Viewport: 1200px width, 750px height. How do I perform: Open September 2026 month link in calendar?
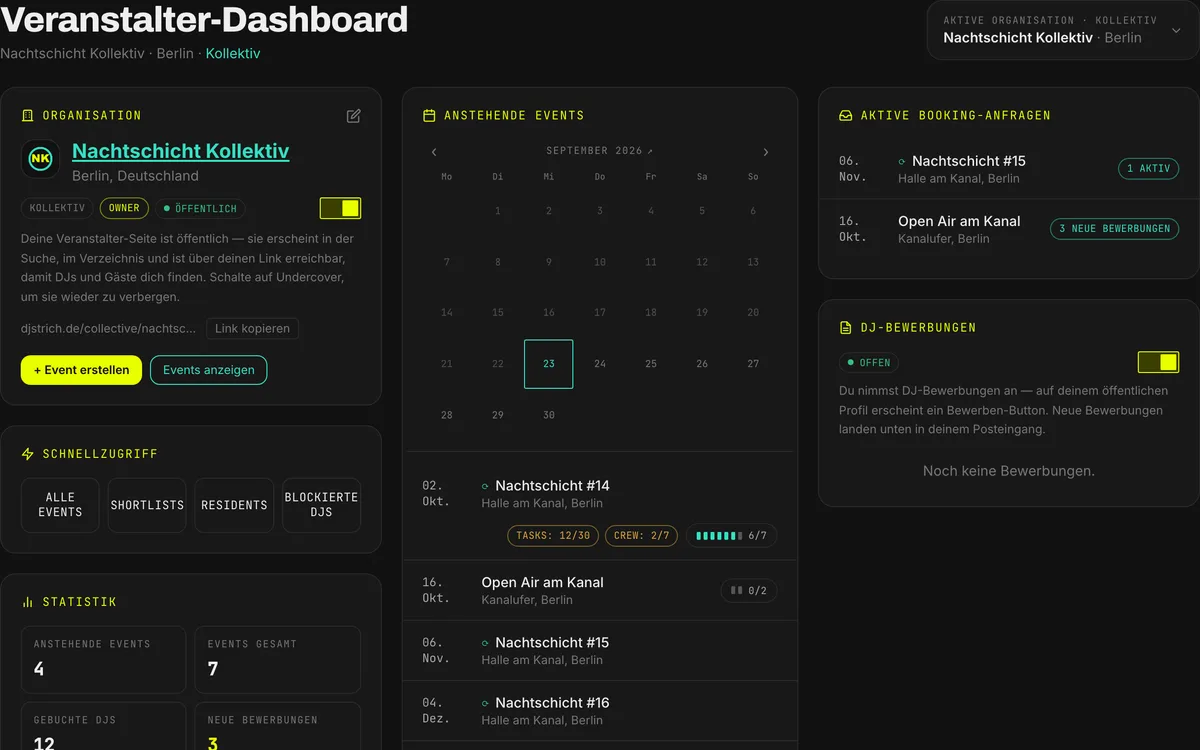599,151
